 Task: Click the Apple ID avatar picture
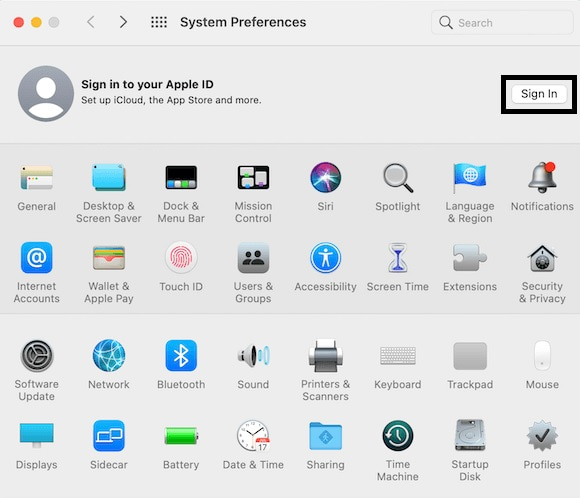46,94
